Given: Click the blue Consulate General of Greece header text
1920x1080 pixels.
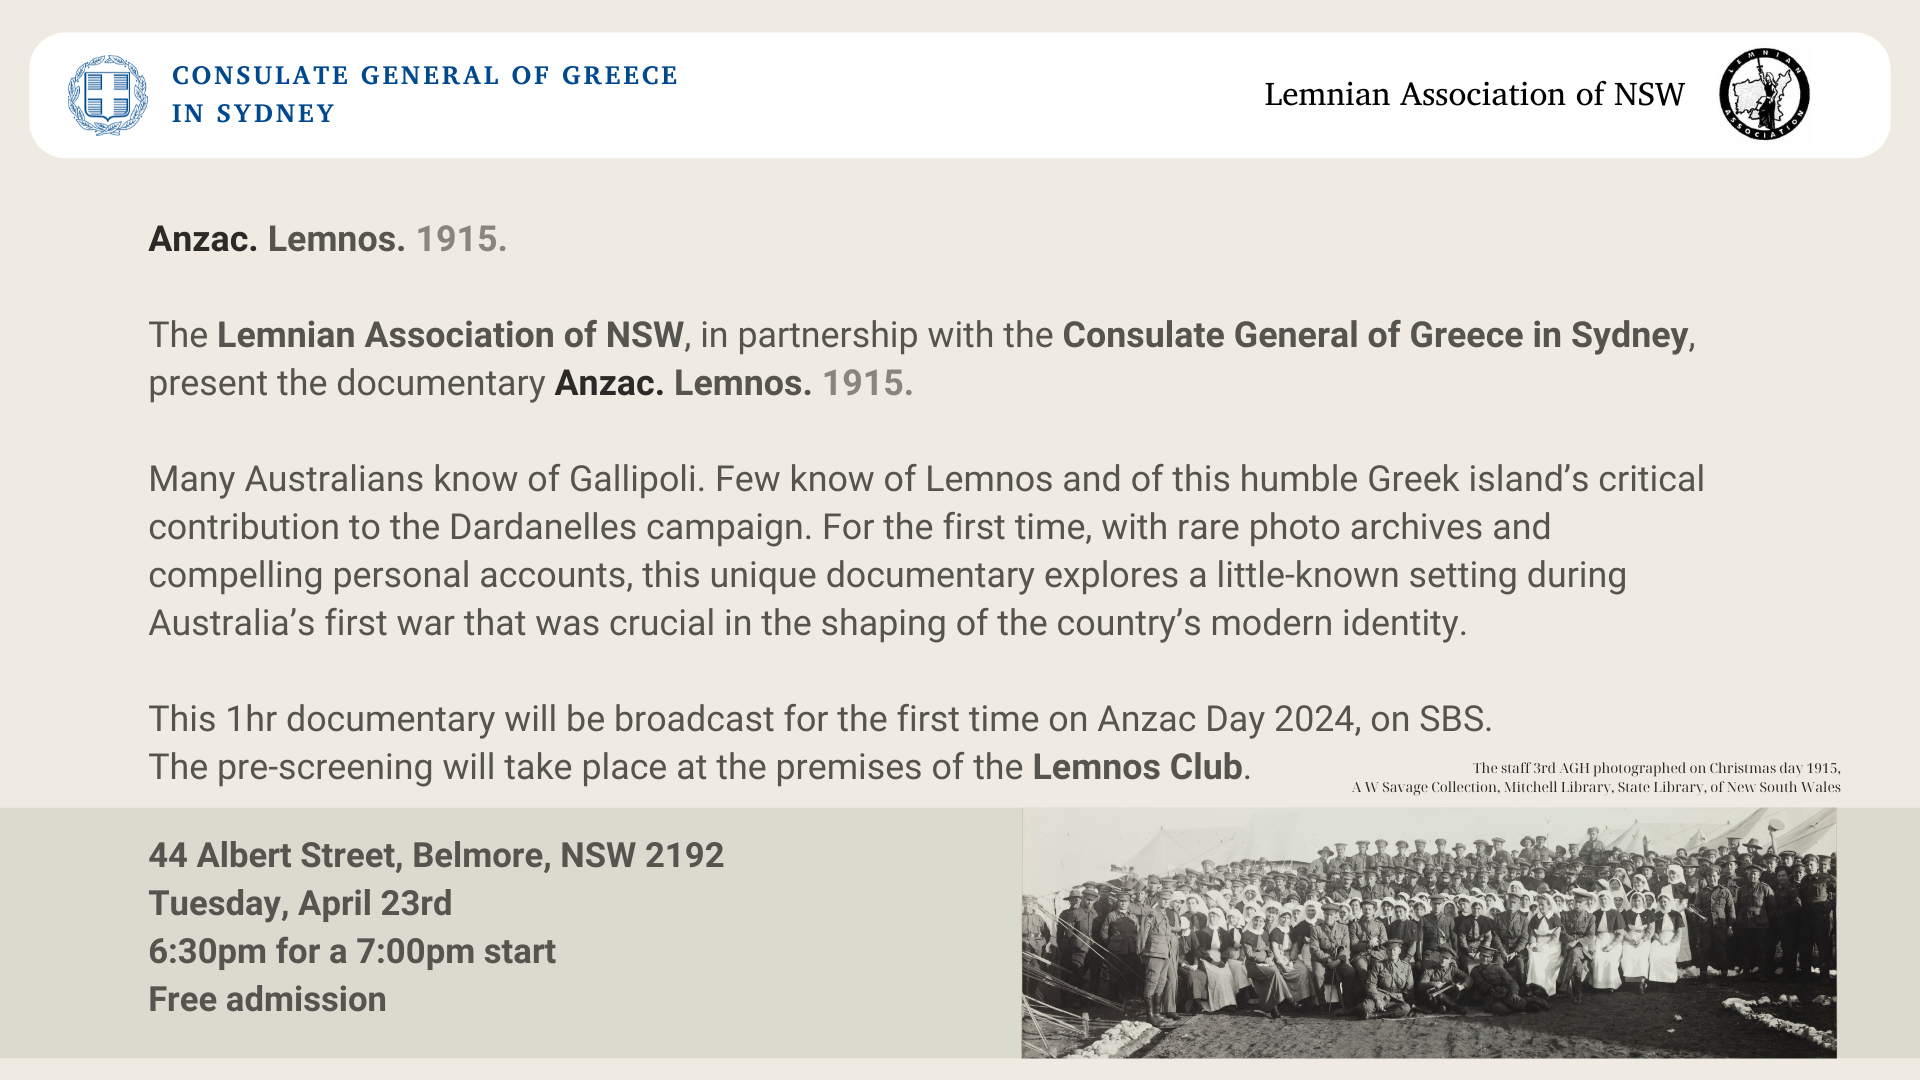Looking at the screenshot, I should pyautogui.click(x=424, y=94).
